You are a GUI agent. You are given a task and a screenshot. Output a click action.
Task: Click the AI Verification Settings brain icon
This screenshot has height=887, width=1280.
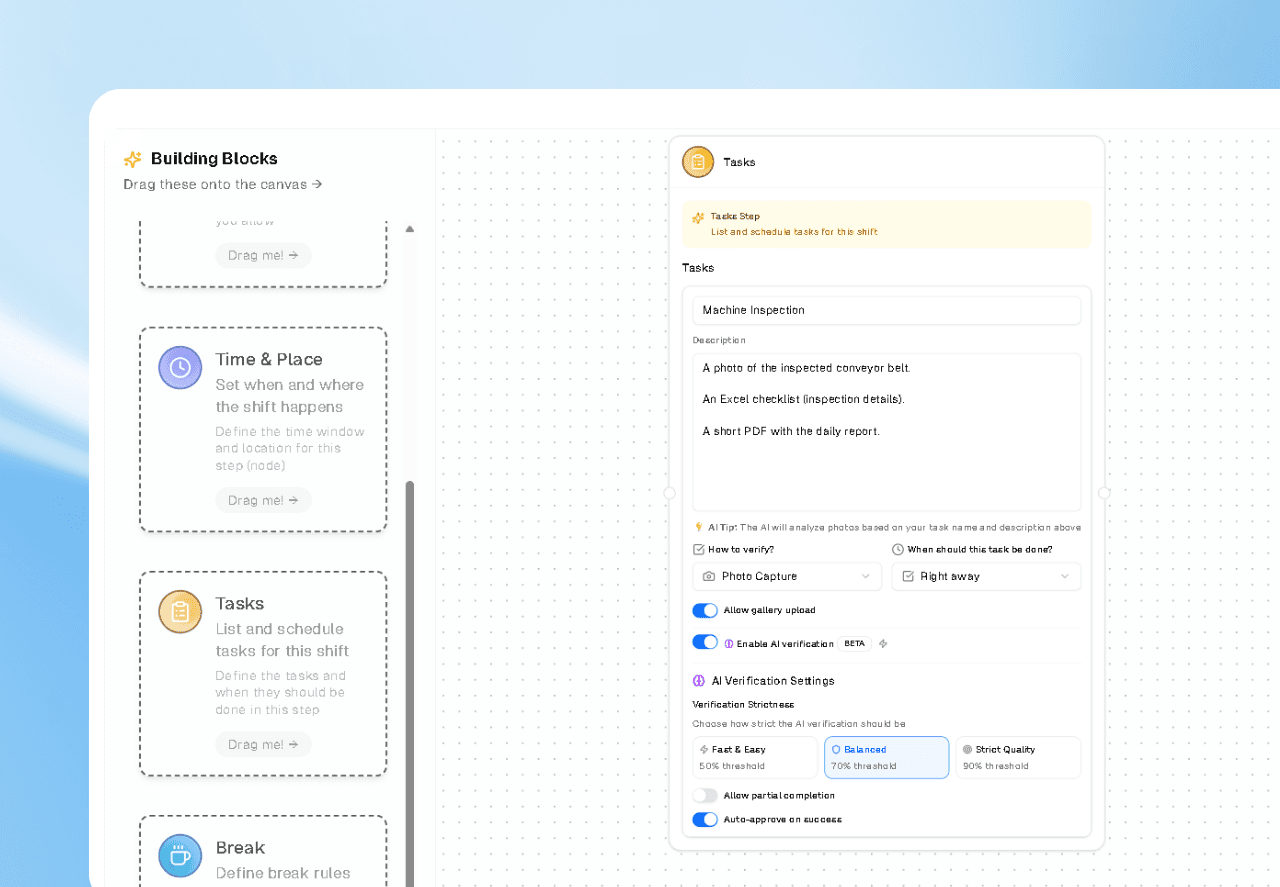coord(699,681)
